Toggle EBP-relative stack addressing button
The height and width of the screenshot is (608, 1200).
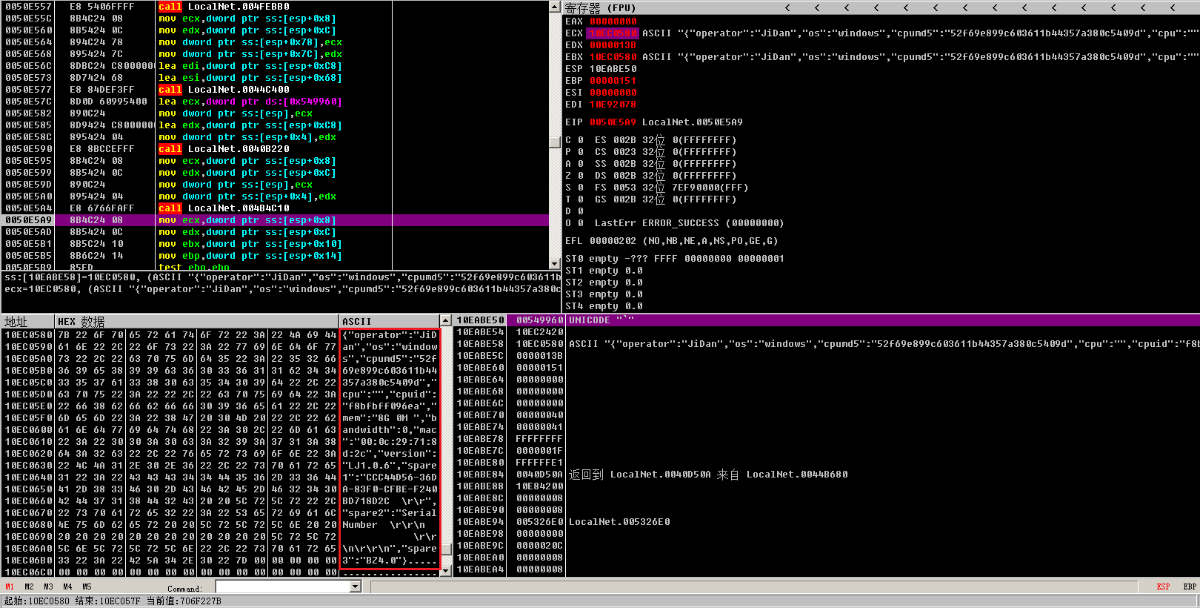click(x=1188, y=587)
